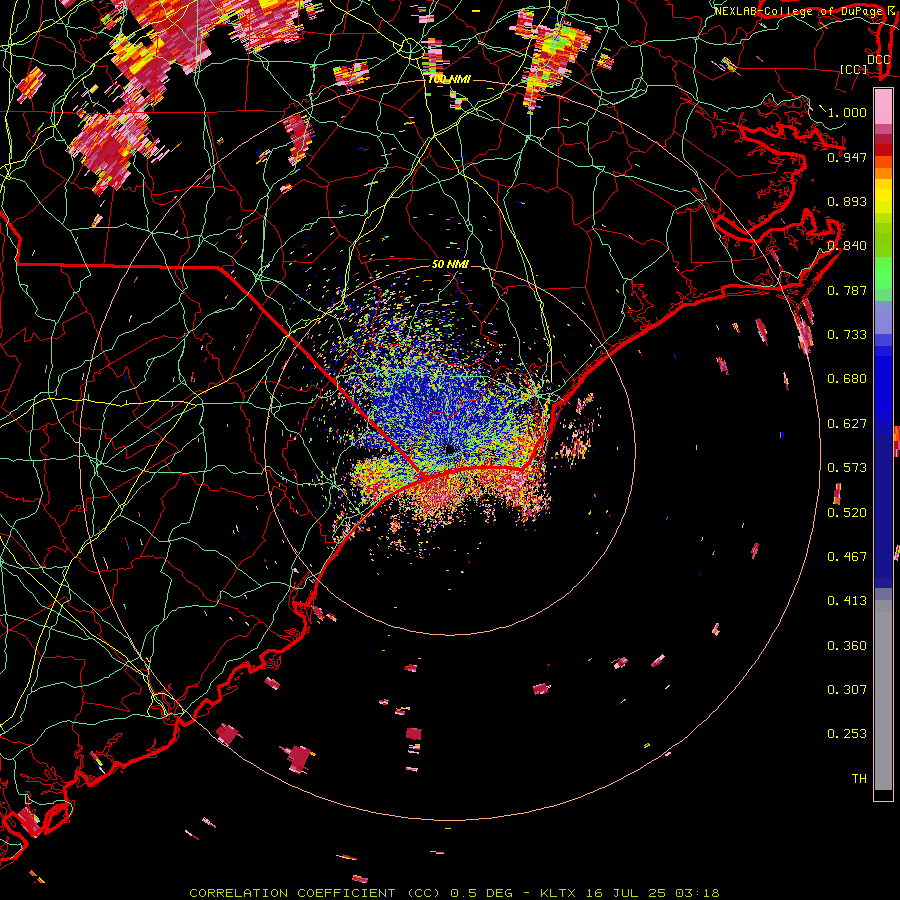Click the 0.360 legend value
The height and width of the screenshot is (900, 900).
[x=847, y=646]
